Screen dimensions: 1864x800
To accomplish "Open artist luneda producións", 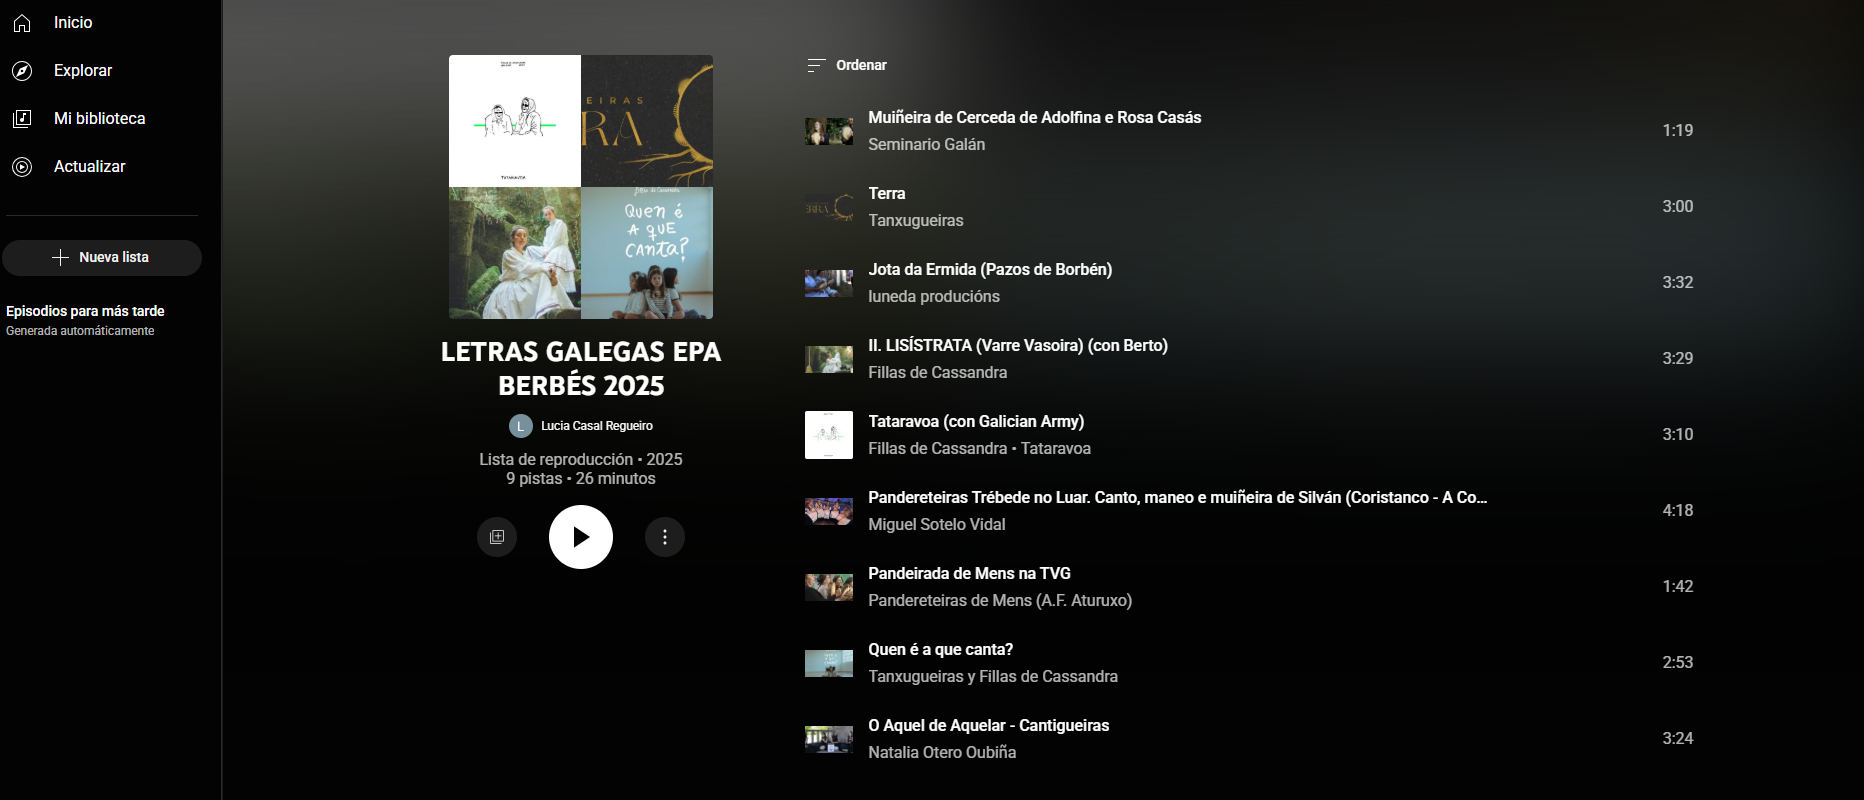I will tap(934, 297).
